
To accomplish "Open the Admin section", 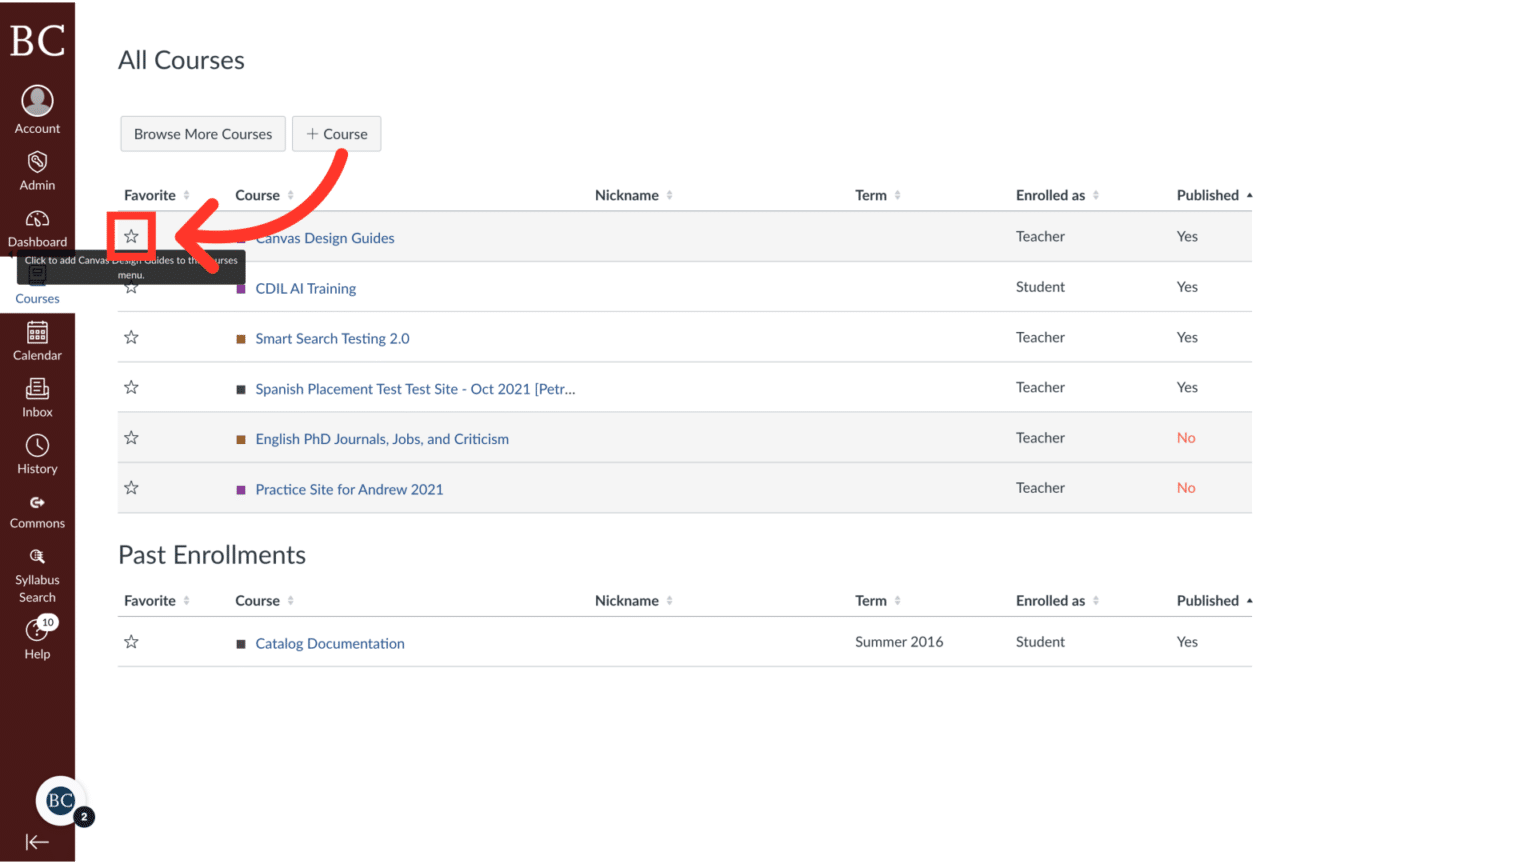I will pos(37,170).
